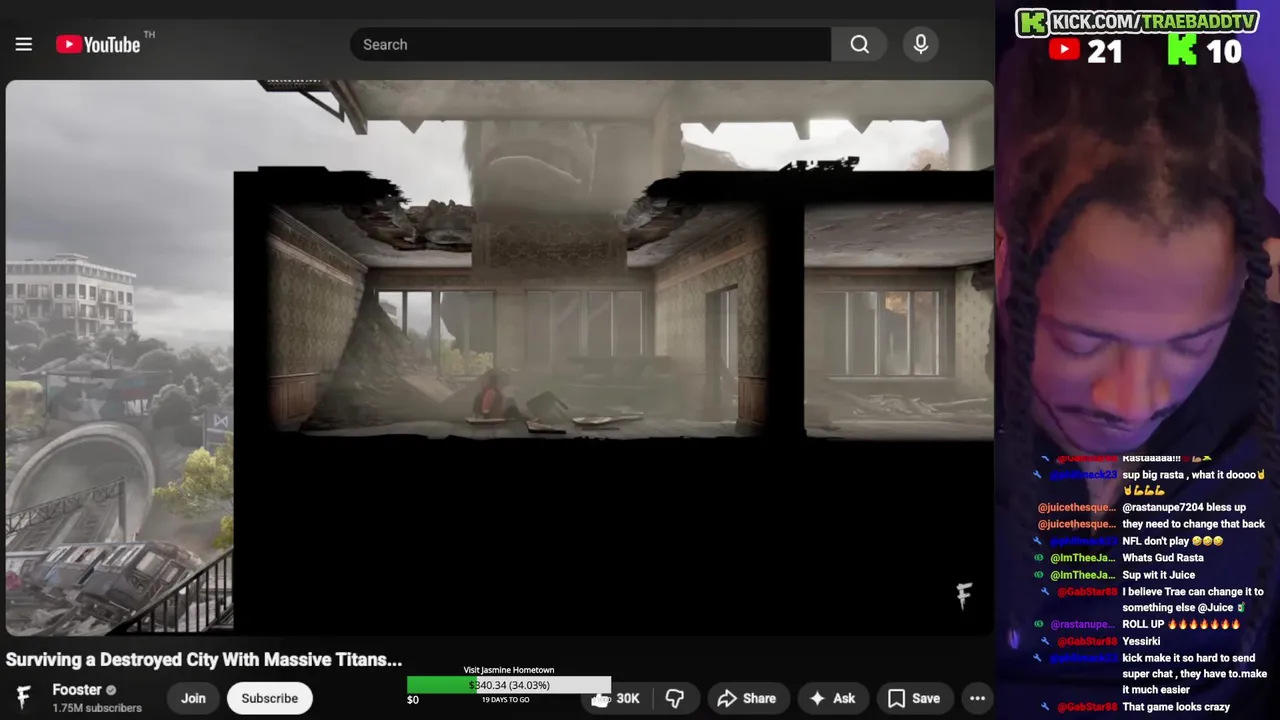Click the streamer webcam feed

click(x=1138, y=260)
